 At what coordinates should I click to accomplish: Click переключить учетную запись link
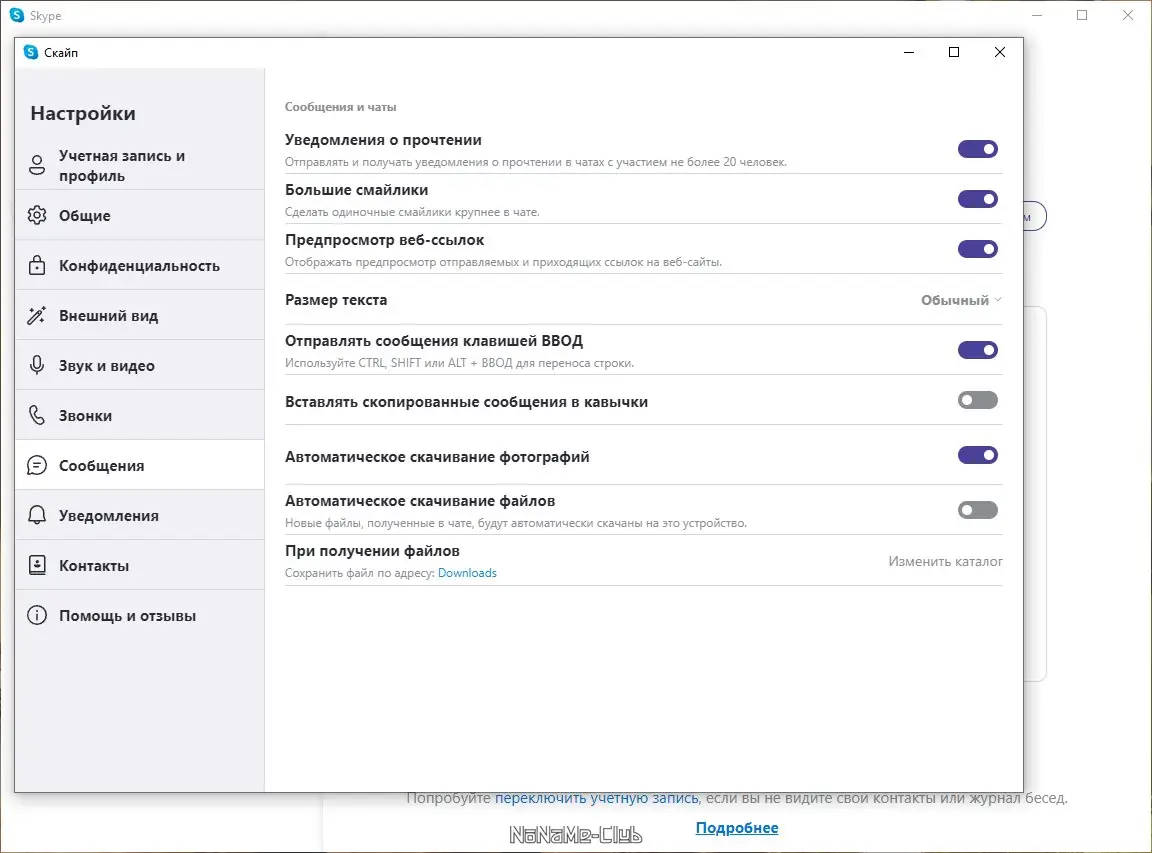pos(597,797)
